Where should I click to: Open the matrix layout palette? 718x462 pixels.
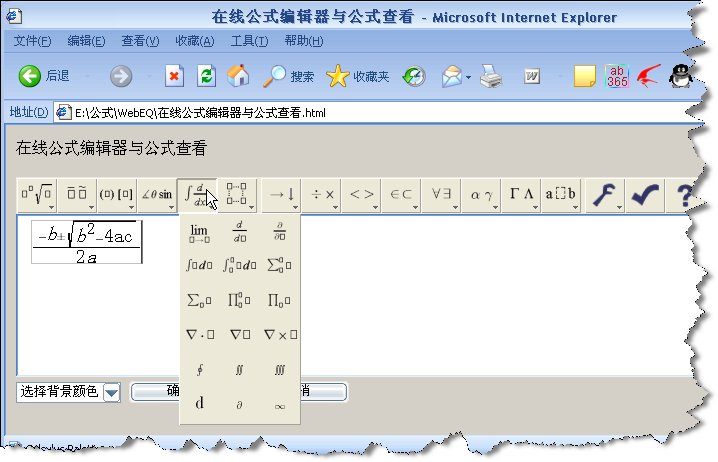point(237,195)
